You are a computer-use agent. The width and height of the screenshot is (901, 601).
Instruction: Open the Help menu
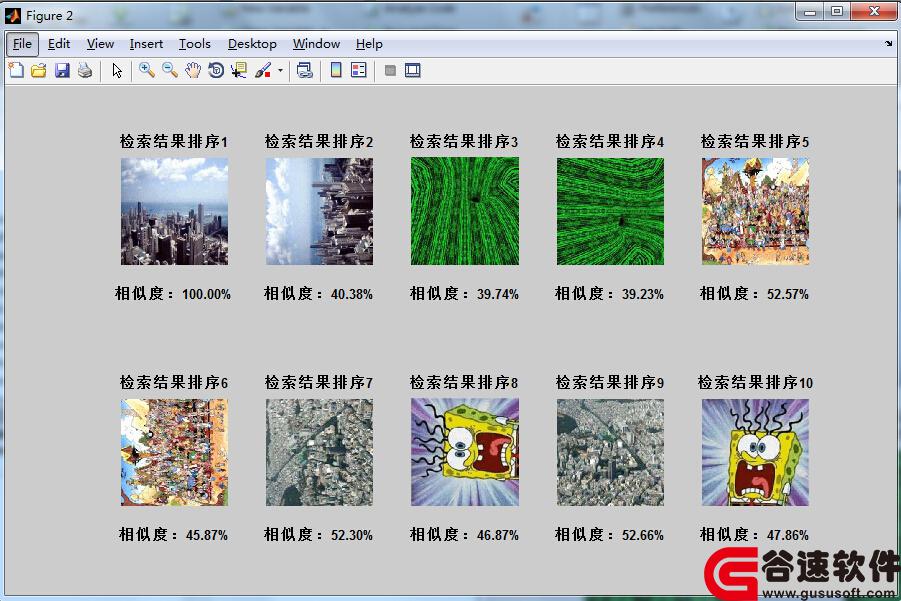(369, 44)
